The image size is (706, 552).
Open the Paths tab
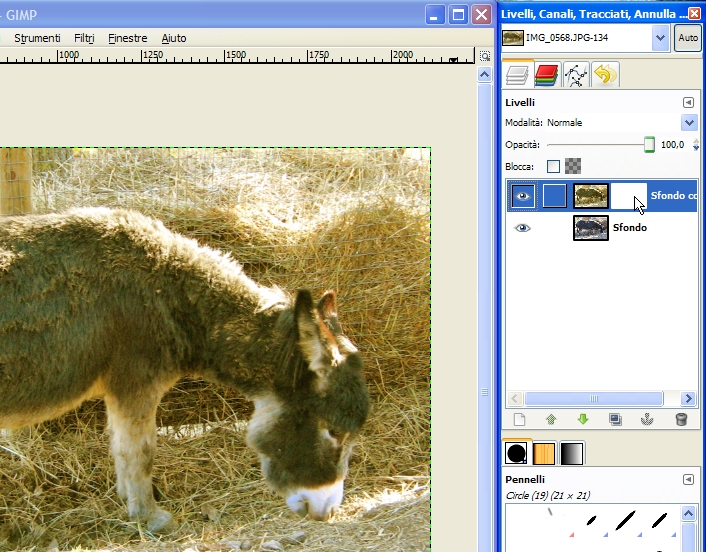[575, 73]
